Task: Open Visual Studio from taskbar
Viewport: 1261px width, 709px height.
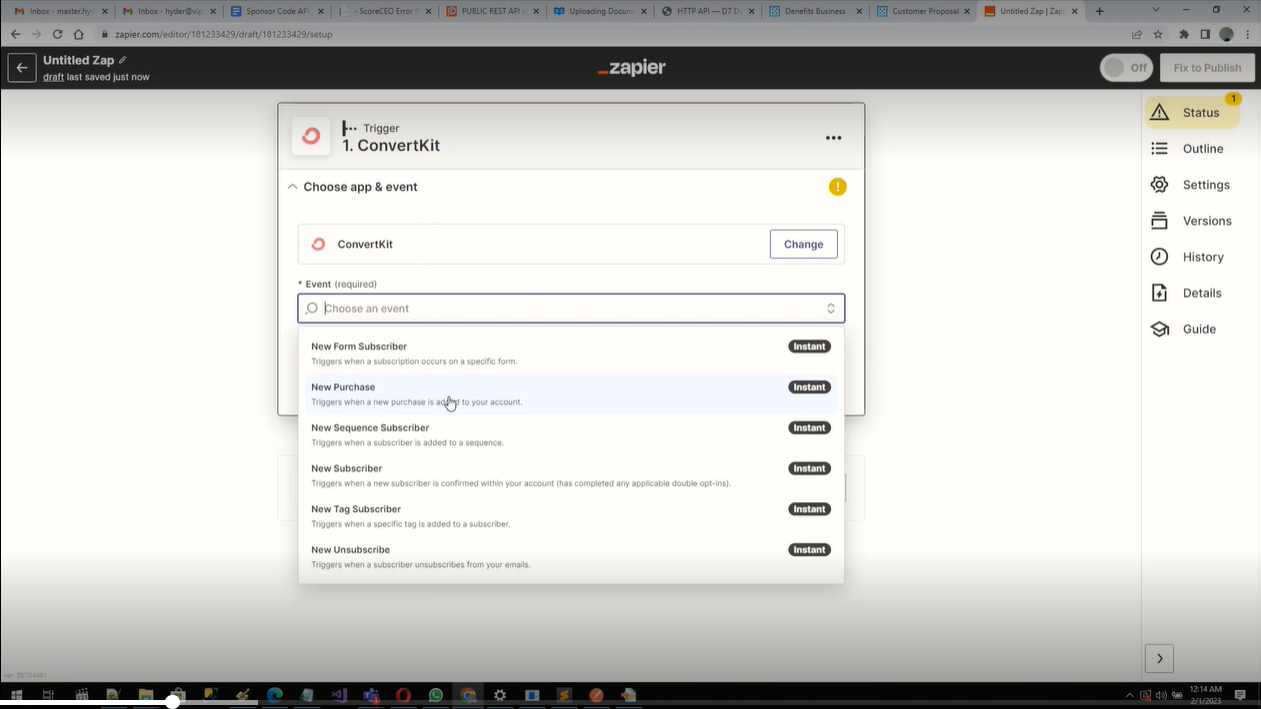Action: tap(339, 695)
